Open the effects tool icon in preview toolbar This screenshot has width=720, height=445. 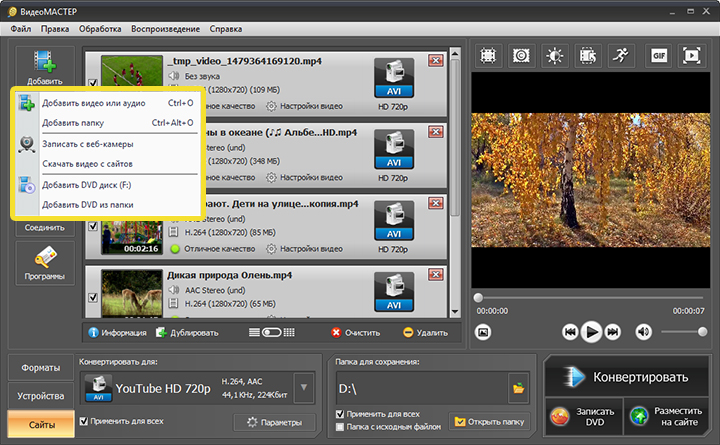(521, 56)
